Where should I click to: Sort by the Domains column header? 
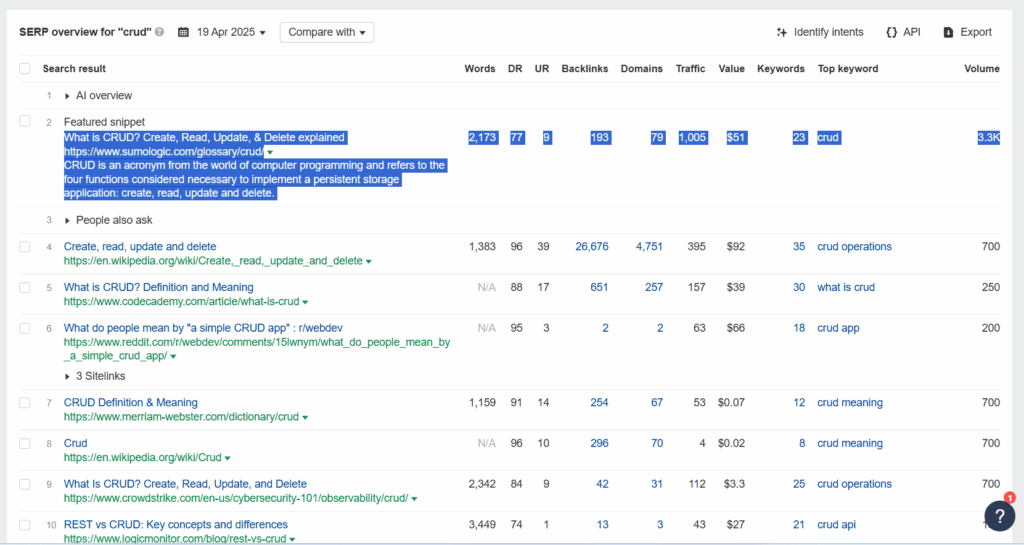641,69
